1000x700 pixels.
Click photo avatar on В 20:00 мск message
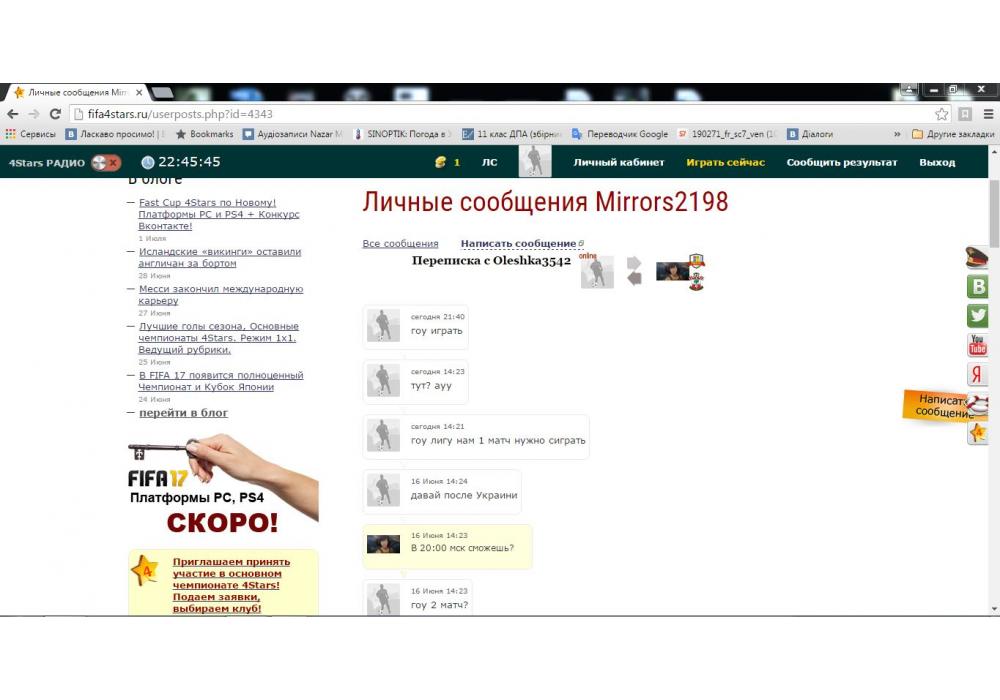coord(383,544)
